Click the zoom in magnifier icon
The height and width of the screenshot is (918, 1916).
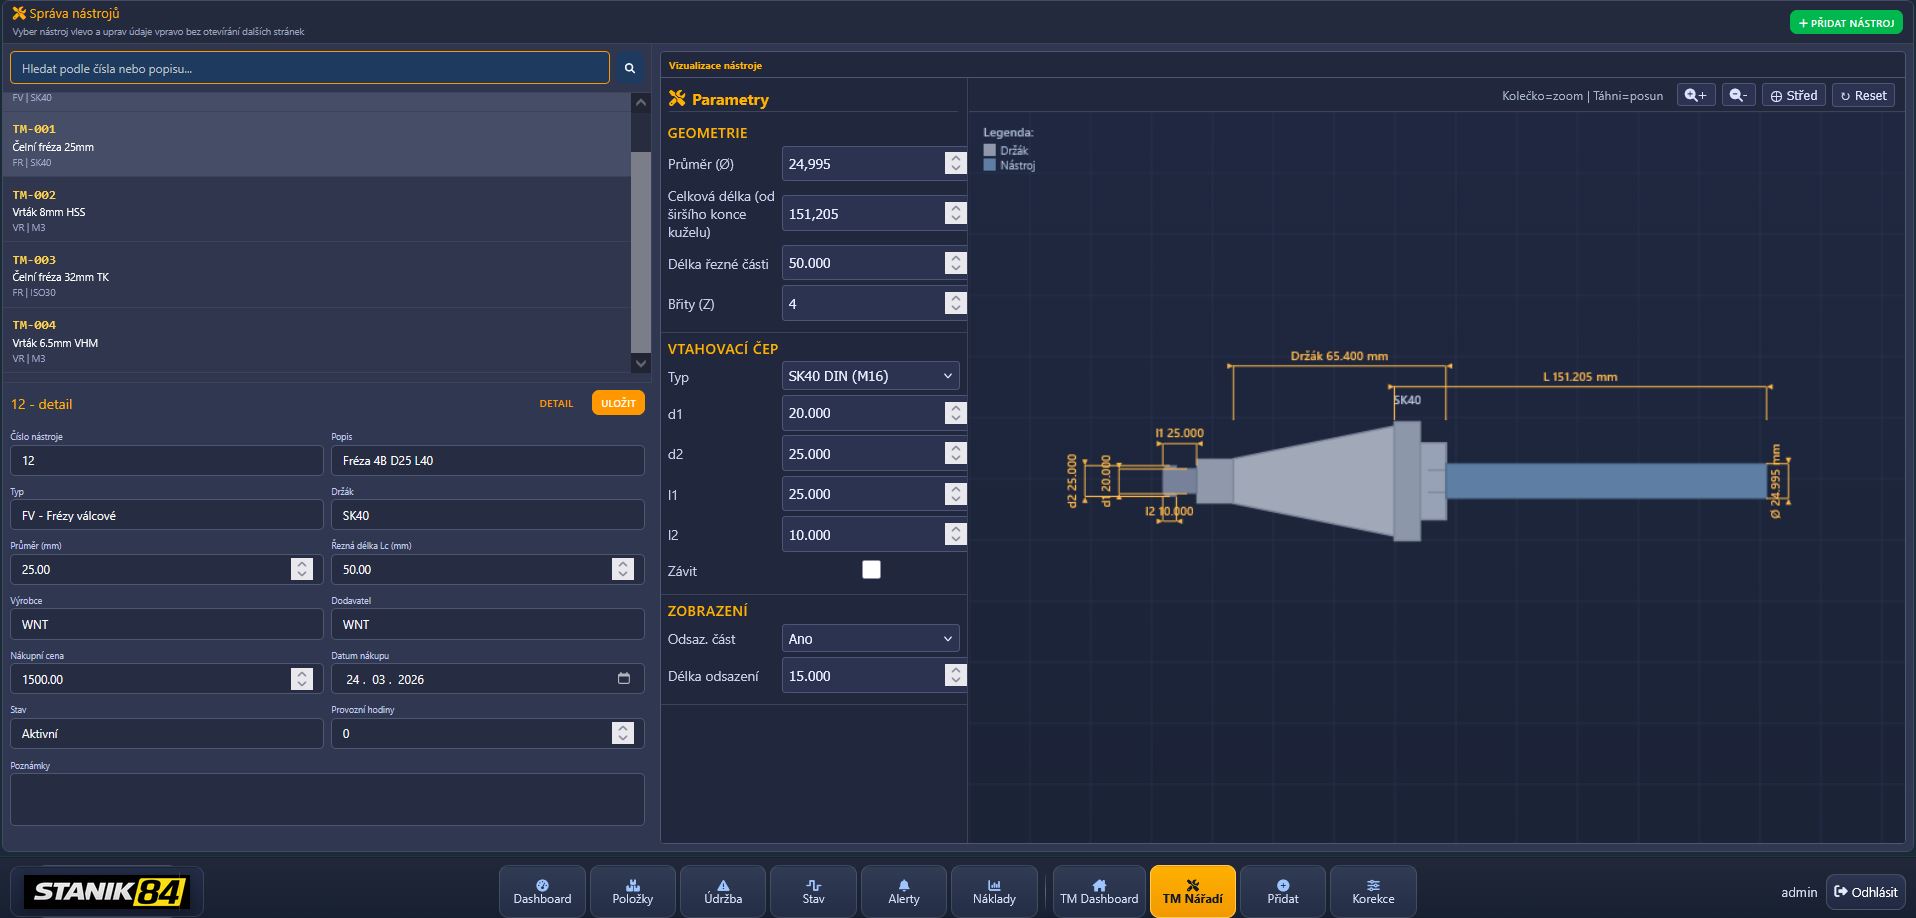(1695, 95)
